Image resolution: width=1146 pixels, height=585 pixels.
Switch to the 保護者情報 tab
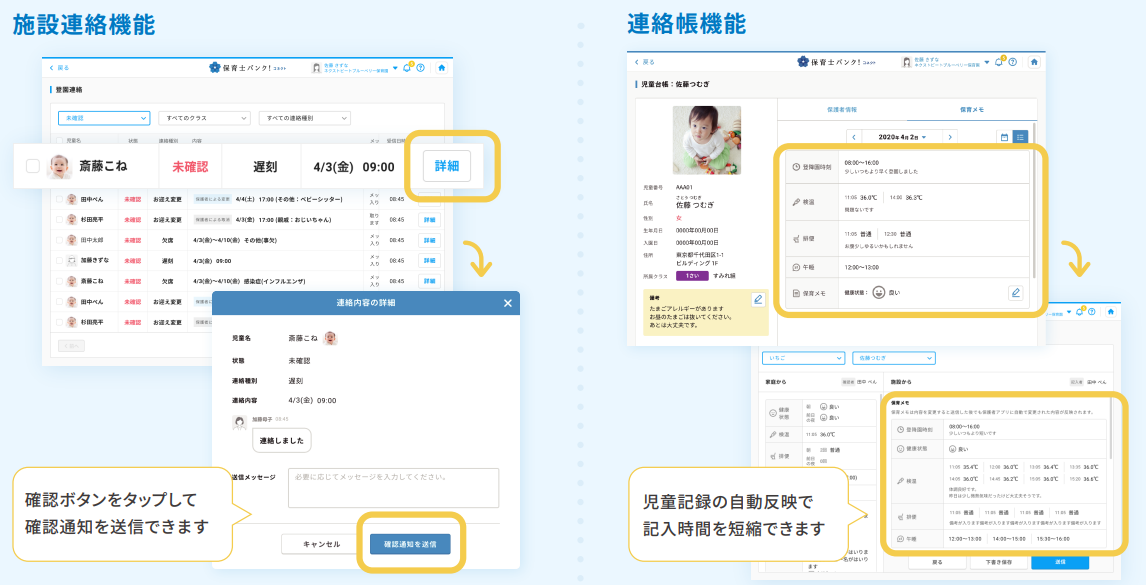click(x=841, y=108)
